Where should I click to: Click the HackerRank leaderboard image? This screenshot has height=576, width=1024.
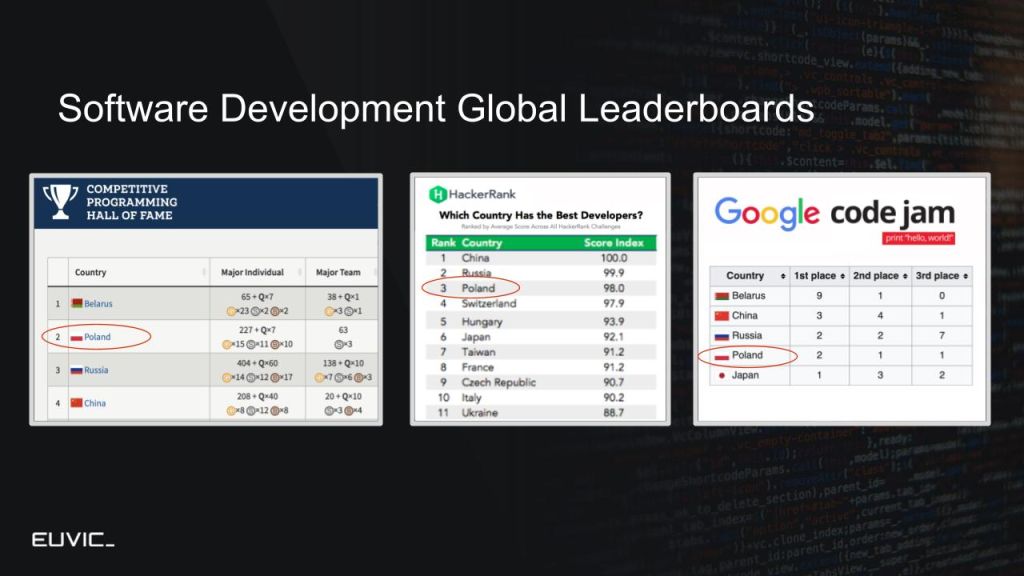(x=540, y=299)
